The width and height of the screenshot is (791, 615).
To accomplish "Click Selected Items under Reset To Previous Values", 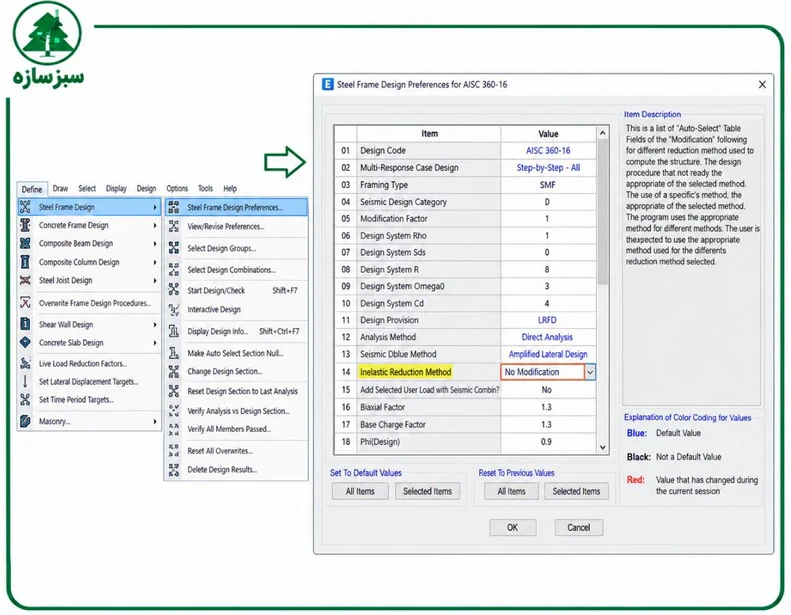I will point(576,491).
